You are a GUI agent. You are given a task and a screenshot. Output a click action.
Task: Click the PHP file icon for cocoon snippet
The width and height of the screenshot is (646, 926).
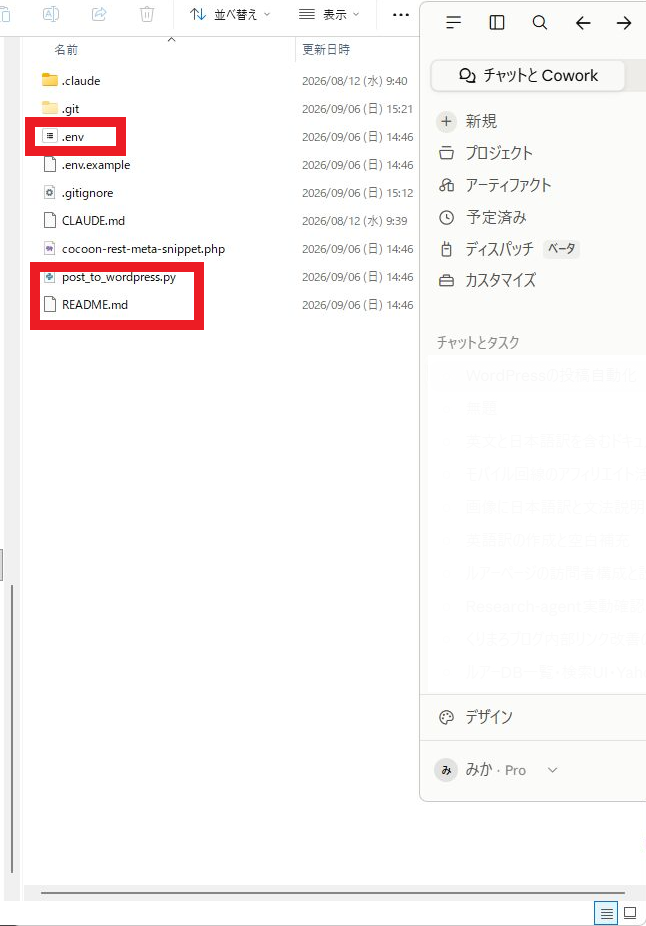(x=50, y=248)
